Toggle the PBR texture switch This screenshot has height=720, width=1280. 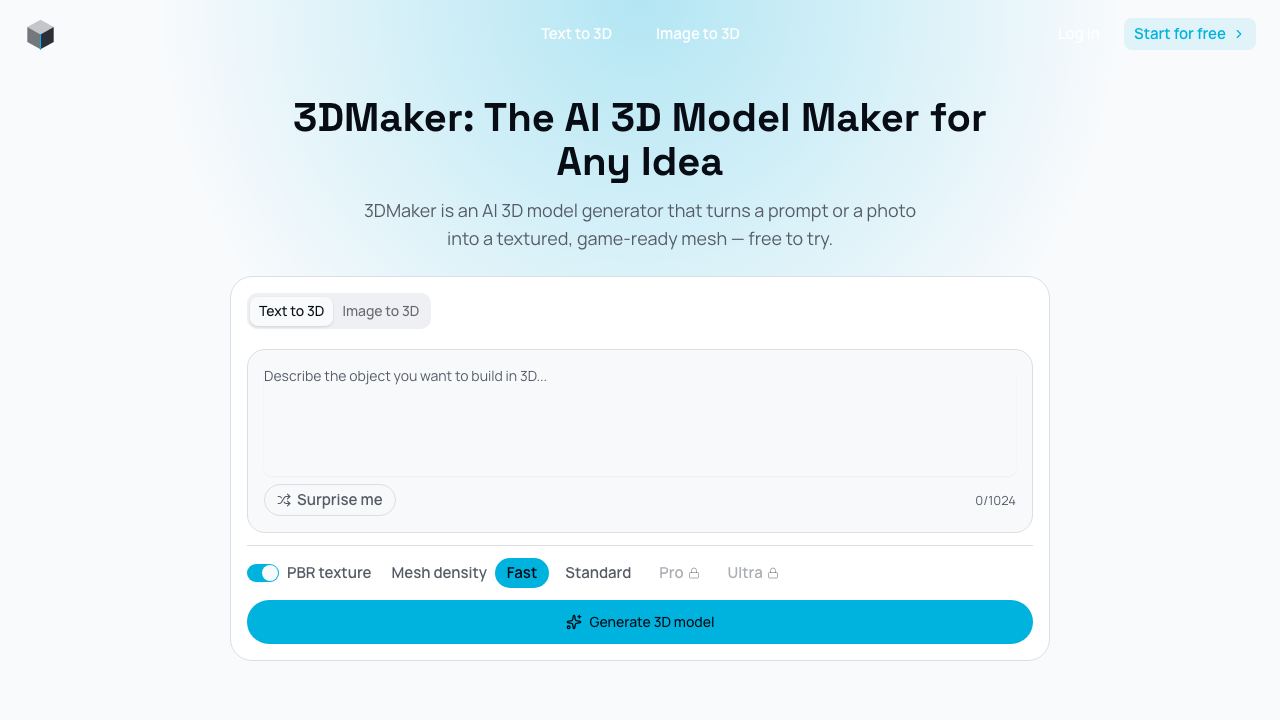pos(263,573)
